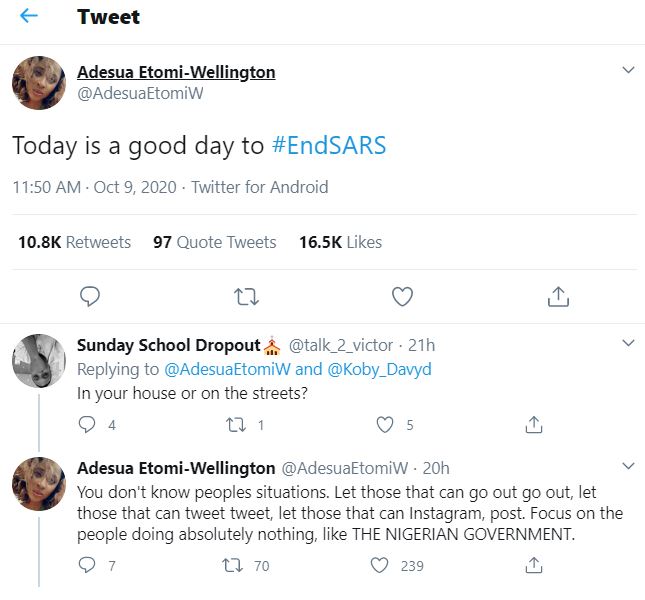
Task: View the 10.8K Retweets list
Action: point(75,242)
